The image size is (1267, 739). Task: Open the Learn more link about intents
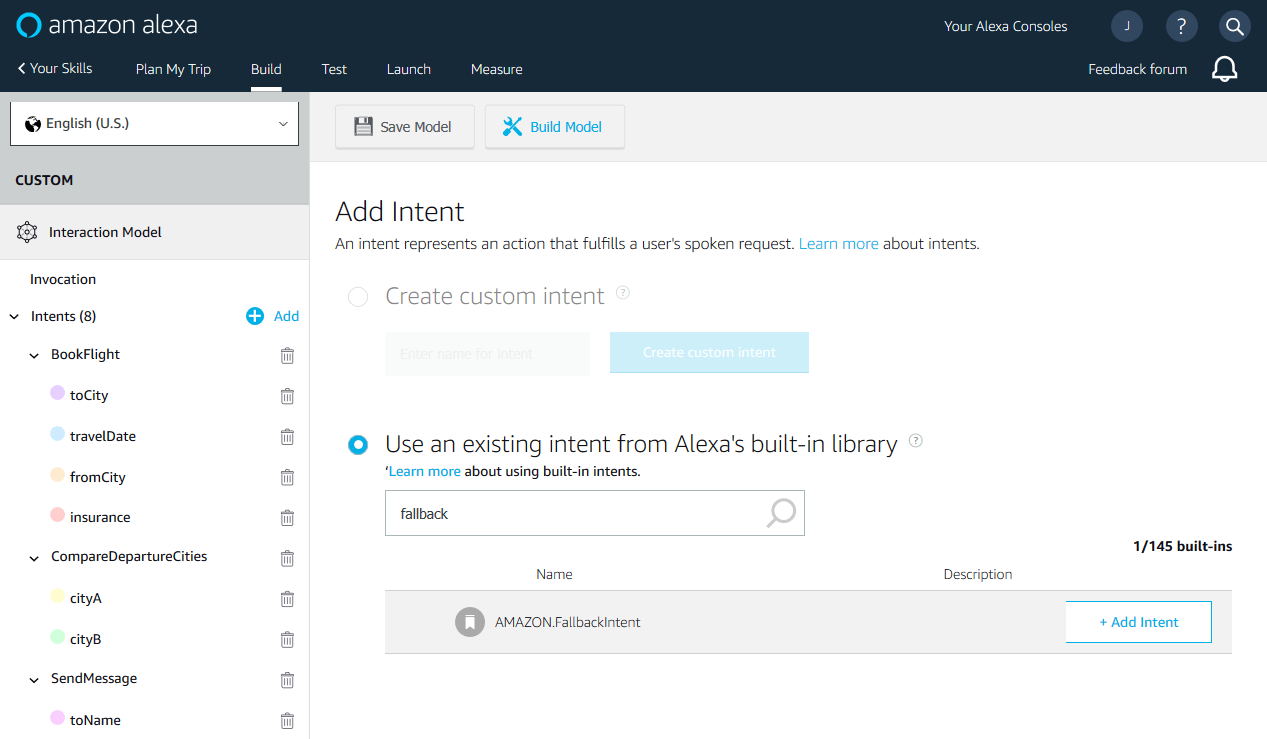[838, 243]
